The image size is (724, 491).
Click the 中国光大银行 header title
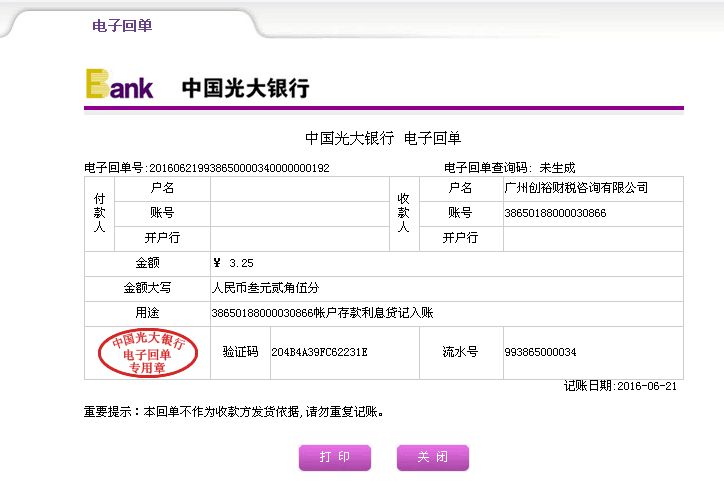pyautogui.click(x=245, y=88)
